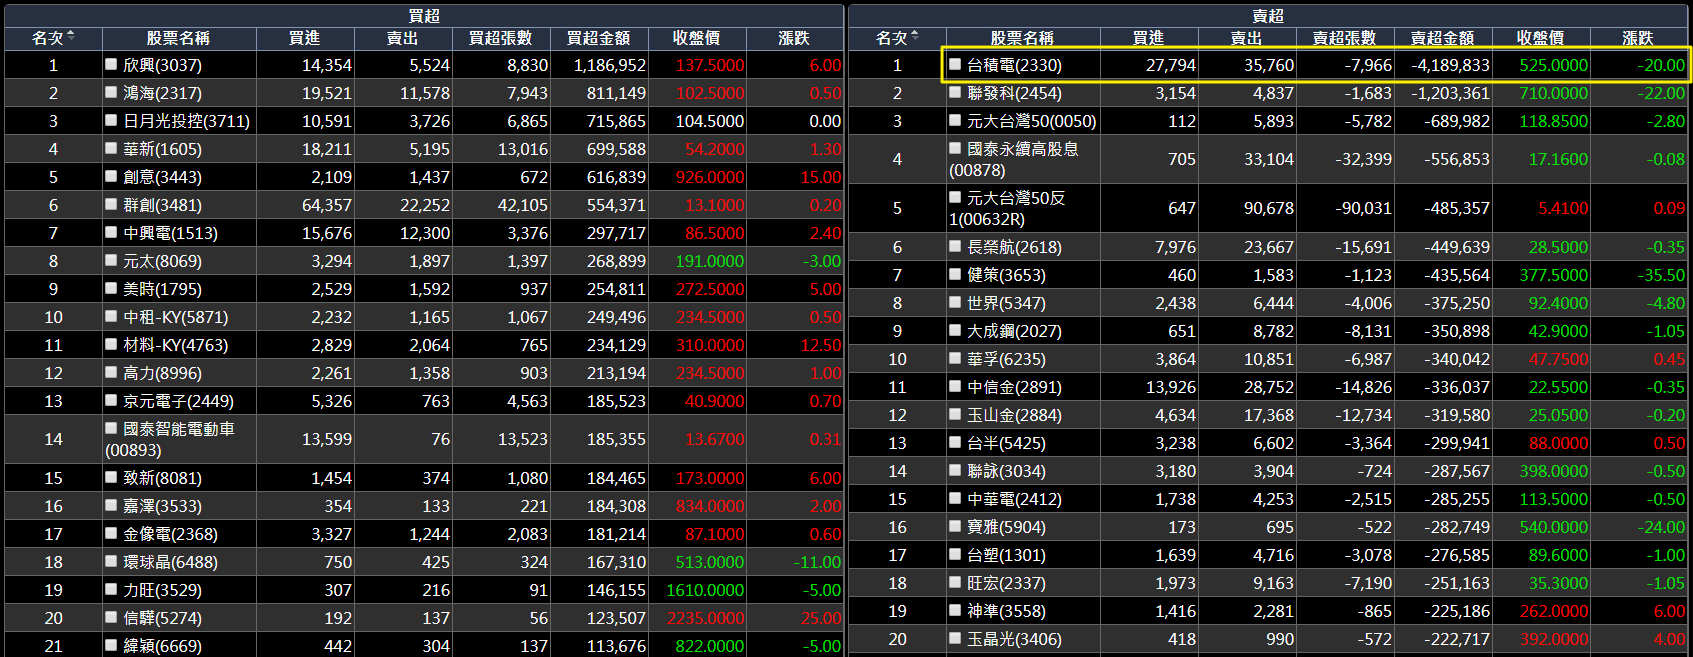
Task: Open stock 嘉澤(3533)
Action: 162,506
